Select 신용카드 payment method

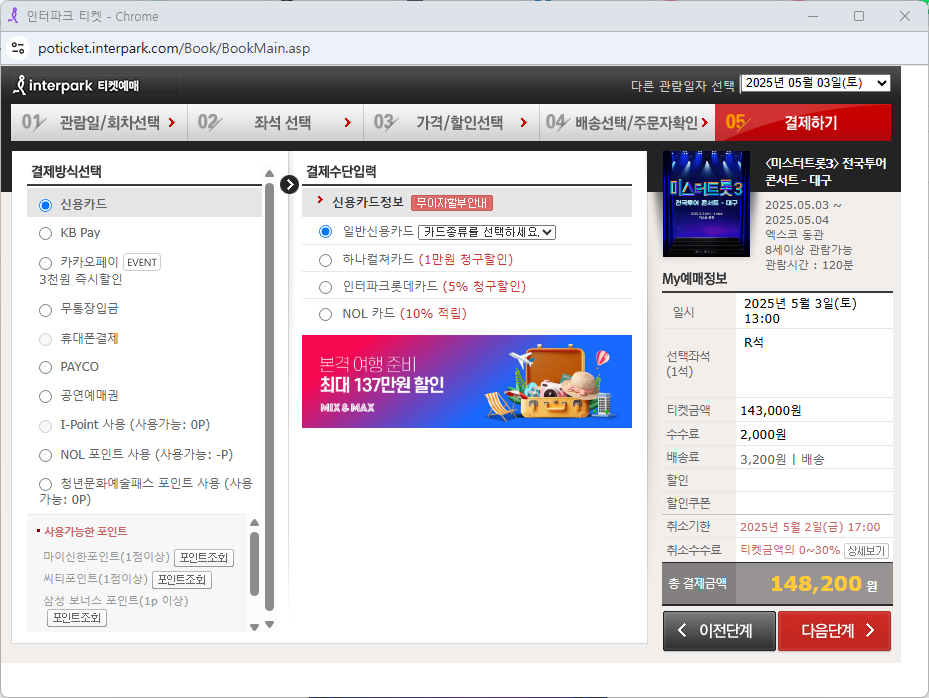coord(46,205)
